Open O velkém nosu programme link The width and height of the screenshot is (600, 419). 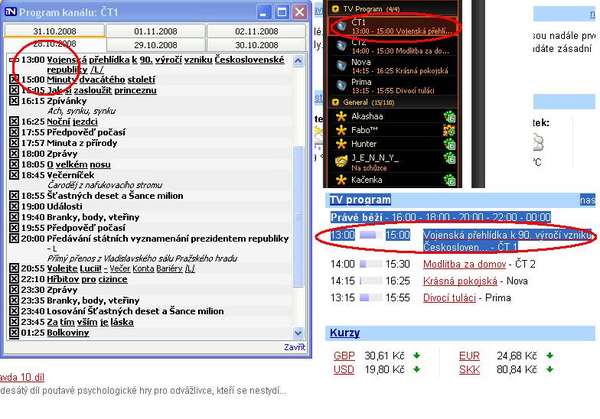pos(78,165)
